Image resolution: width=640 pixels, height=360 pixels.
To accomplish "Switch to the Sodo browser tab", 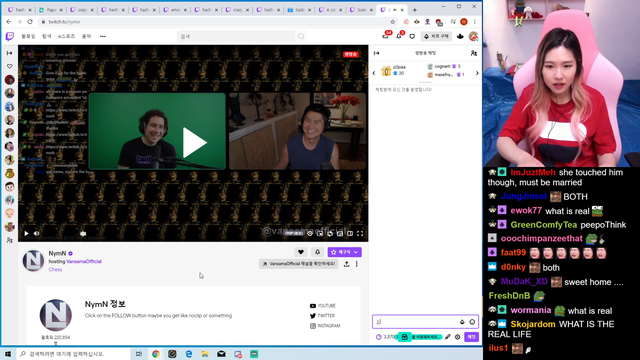I will pyautogui.click(x=299, y=10).
